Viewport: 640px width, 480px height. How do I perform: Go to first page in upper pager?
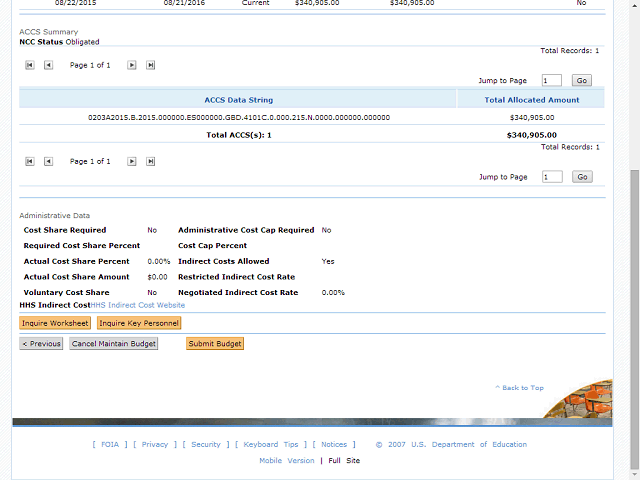[30, 65]
